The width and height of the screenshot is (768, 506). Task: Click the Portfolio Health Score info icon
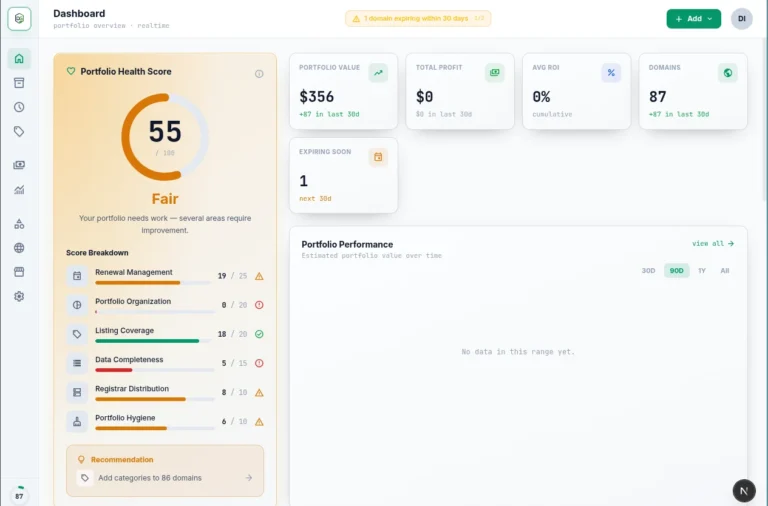[x=259, y=74]
